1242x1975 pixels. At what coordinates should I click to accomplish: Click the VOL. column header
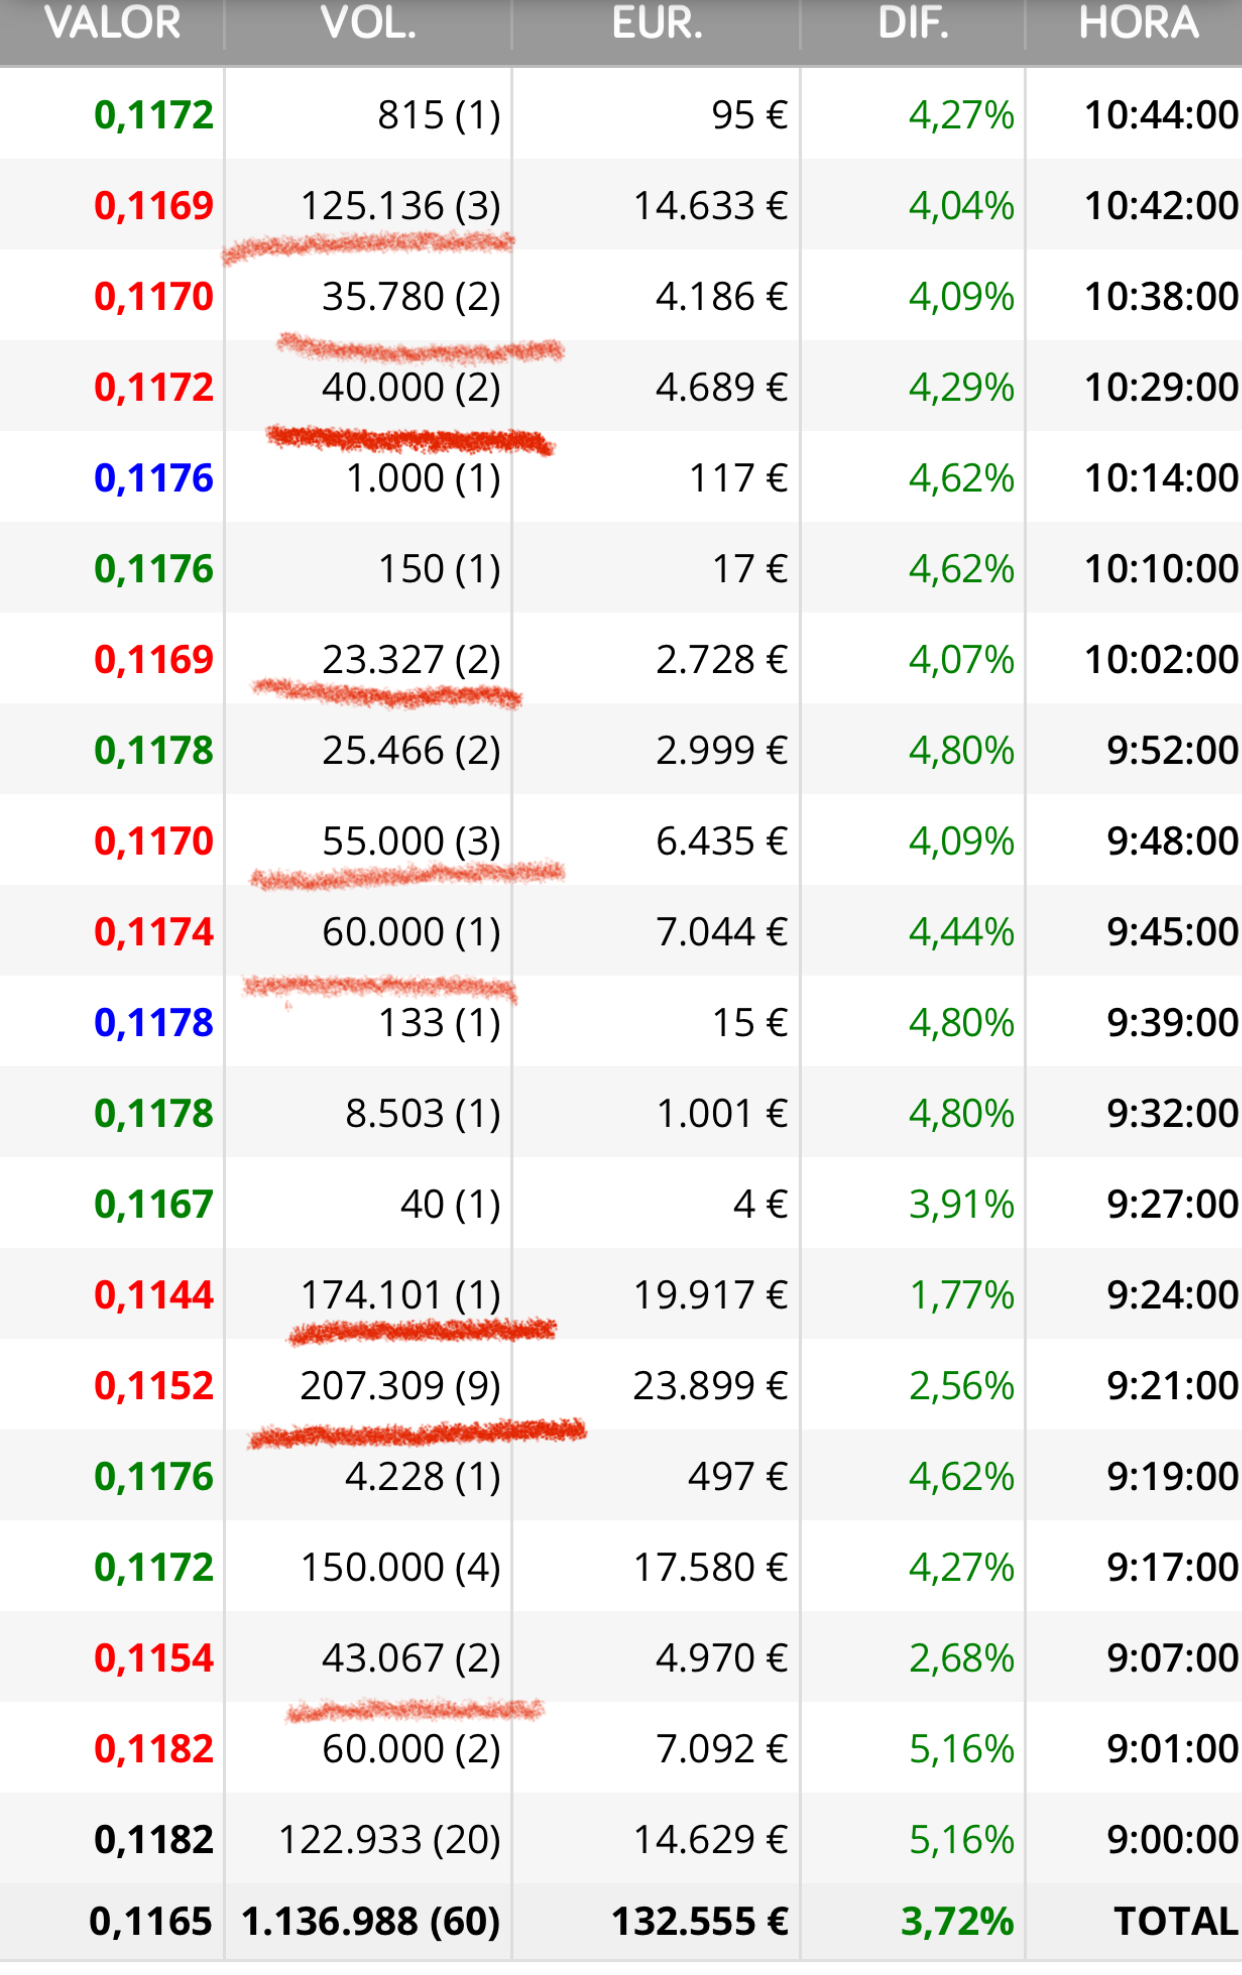tap(368, 23)
